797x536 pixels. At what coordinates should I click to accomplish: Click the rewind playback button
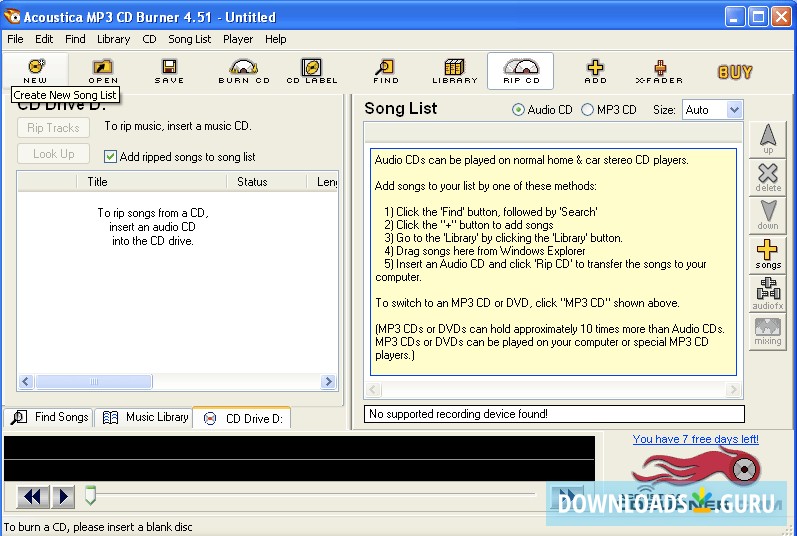33,496
